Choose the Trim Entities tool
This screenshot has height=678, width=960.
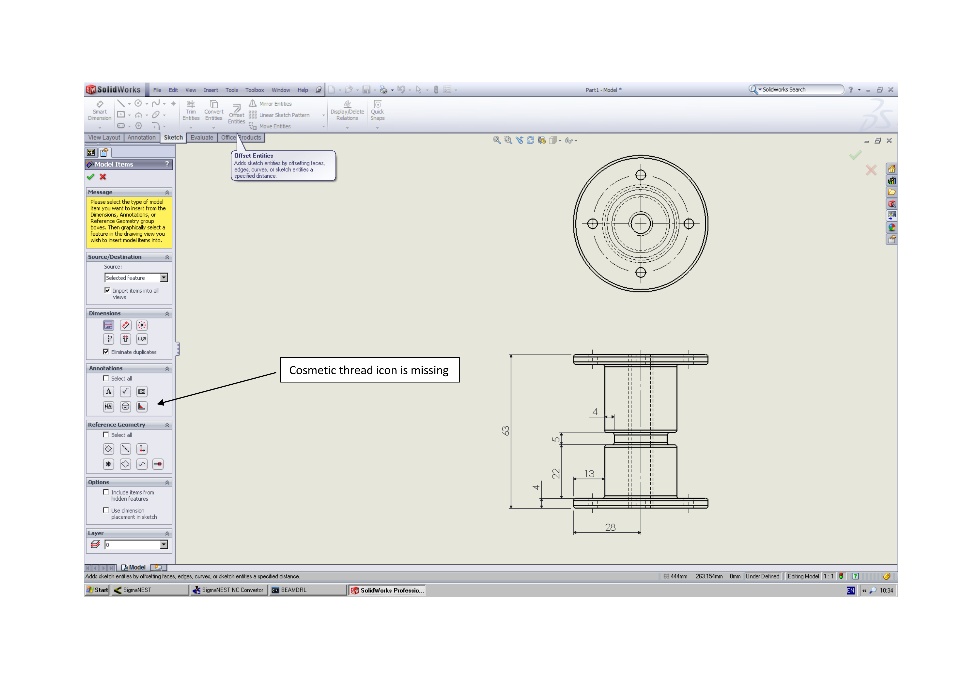click(191, 111)
